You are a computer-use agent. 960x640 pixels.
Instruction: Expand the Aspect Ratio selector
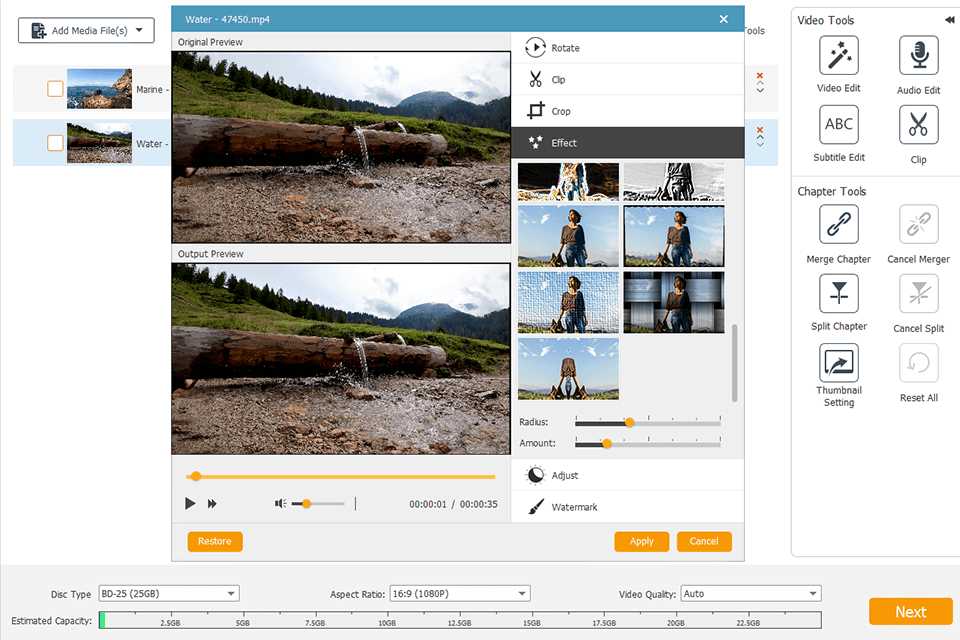(x=521, y=593)
